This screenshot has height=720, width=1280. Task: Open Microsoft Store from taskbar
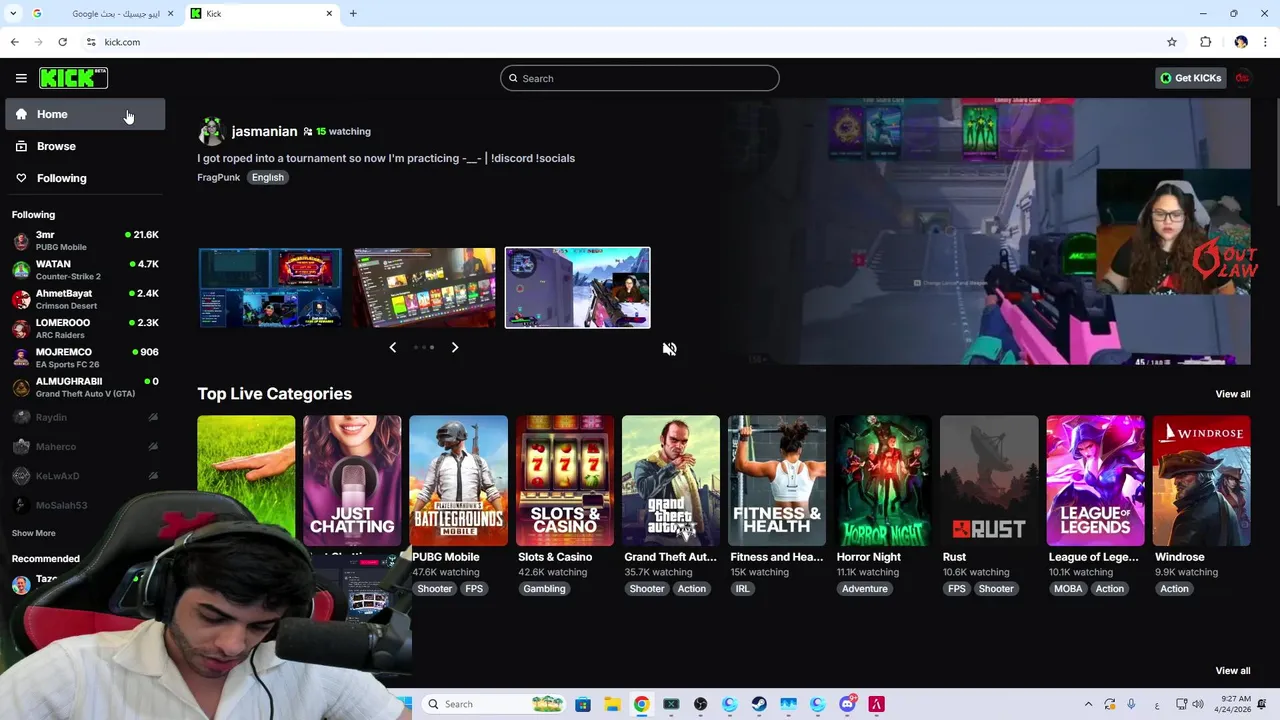coord(583,704)
